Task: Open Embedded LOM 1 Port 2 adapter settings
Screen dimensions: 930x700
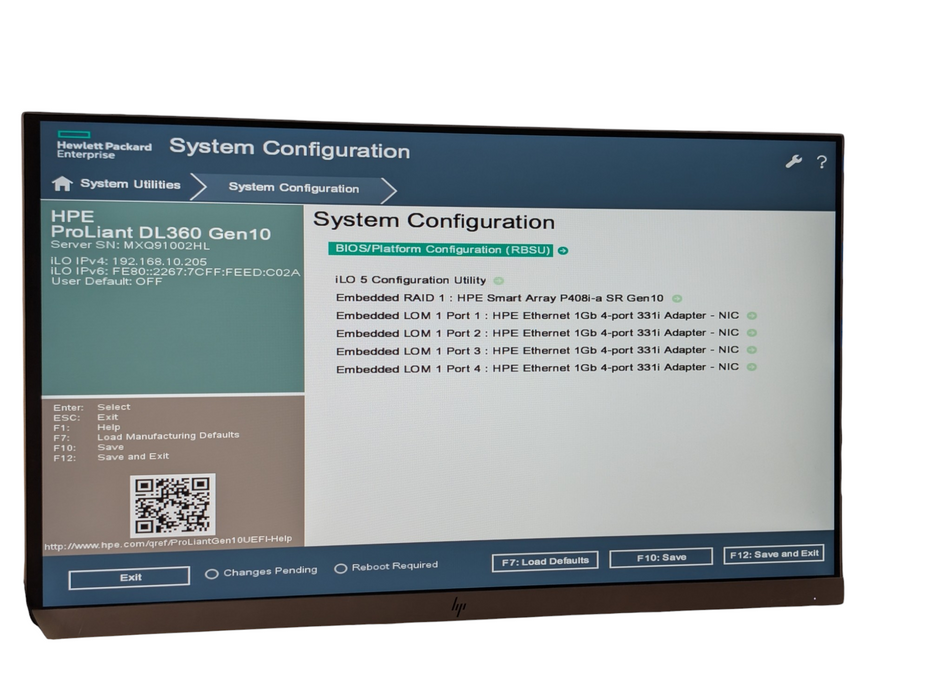Action: pos(537,333)
